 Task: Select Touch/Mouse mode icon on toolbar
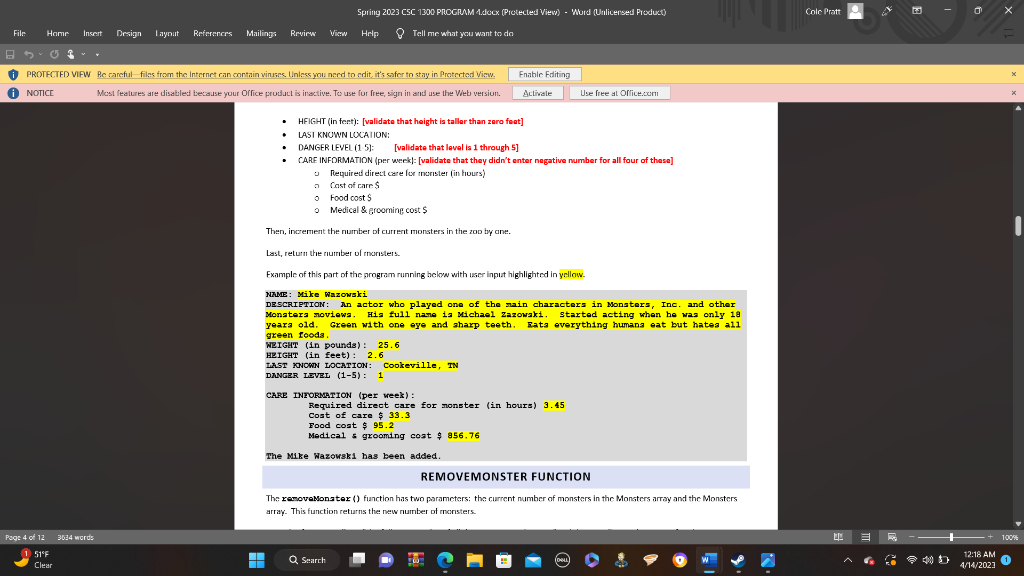tap(70, 54)
